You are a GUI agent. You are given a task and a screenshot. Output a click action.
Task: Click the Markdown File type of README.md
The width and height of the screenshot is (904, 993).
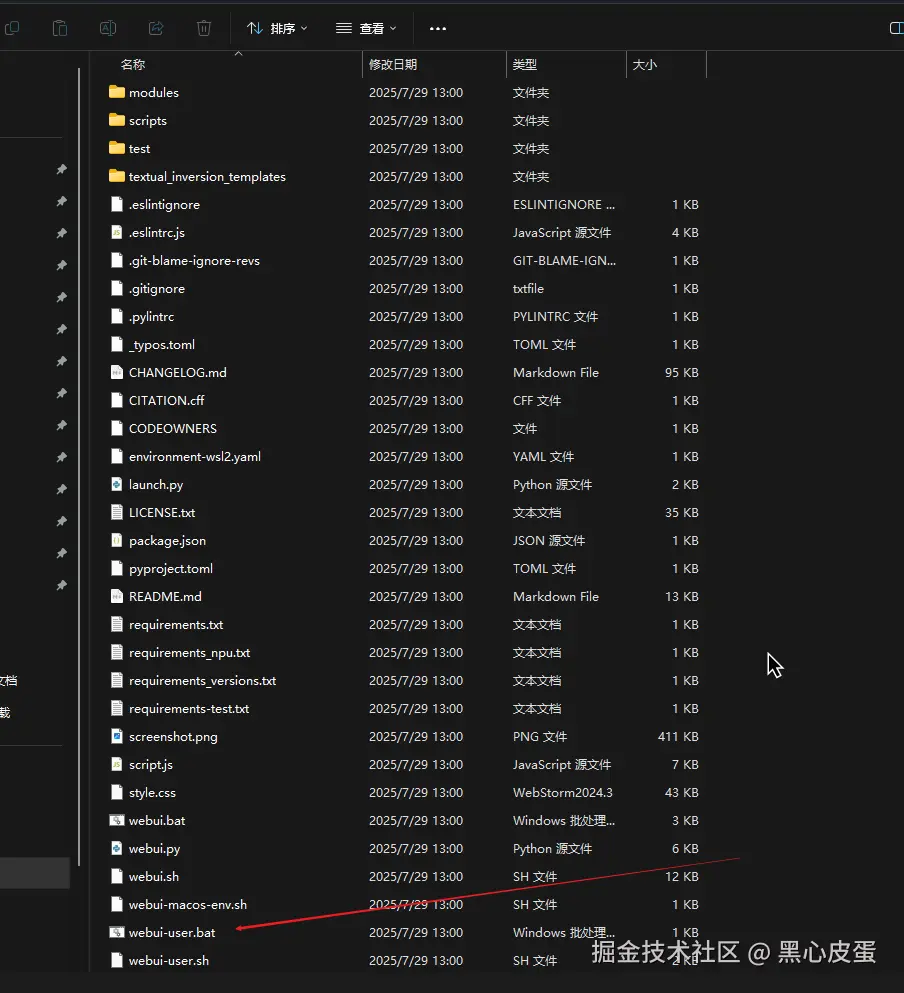pyautogui.click(x=556, y=597)
